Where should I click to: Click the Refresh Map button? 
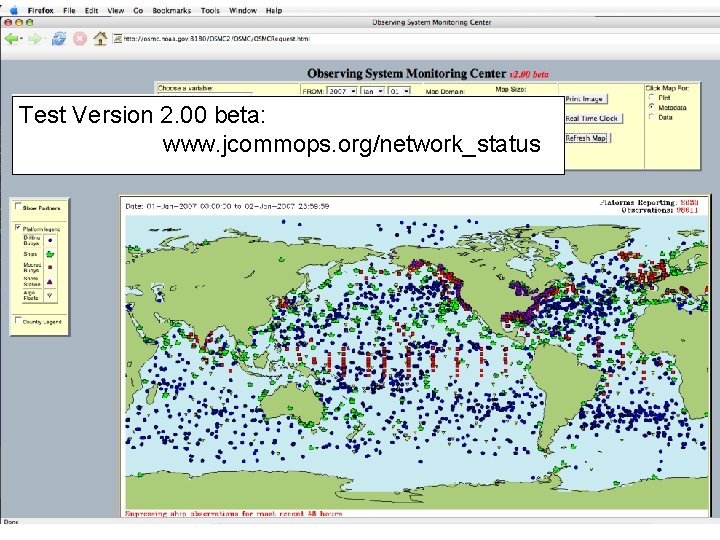pyautogui.click(x=588, y=138)
